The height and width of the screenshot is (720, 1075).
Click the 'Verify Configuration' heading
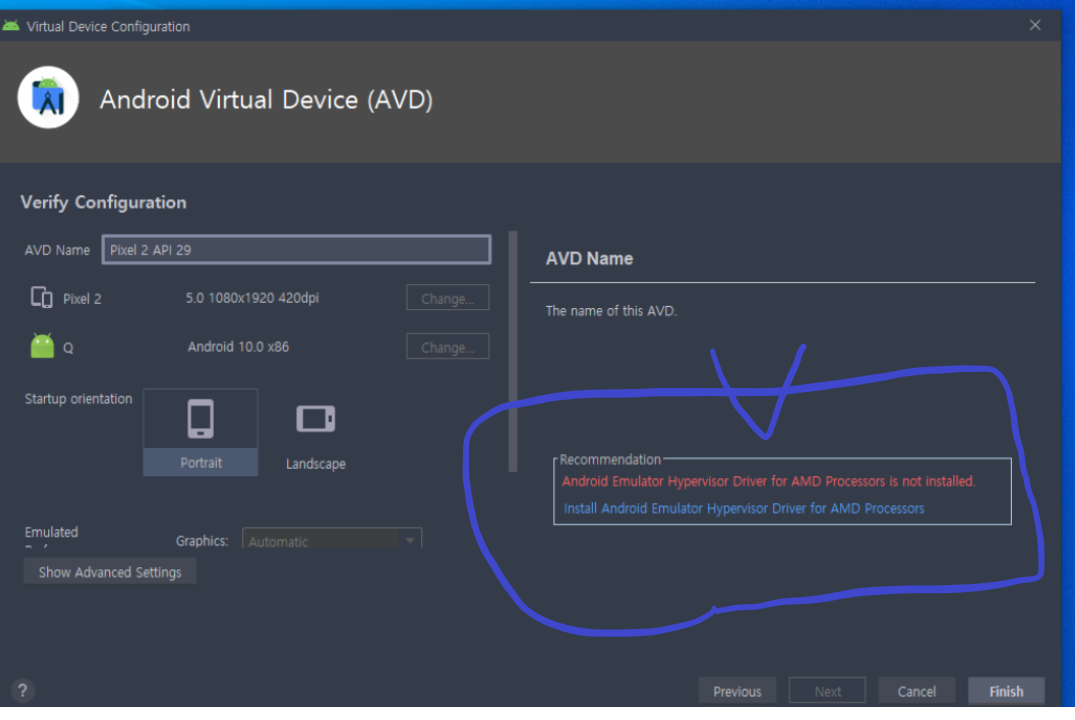104,202
